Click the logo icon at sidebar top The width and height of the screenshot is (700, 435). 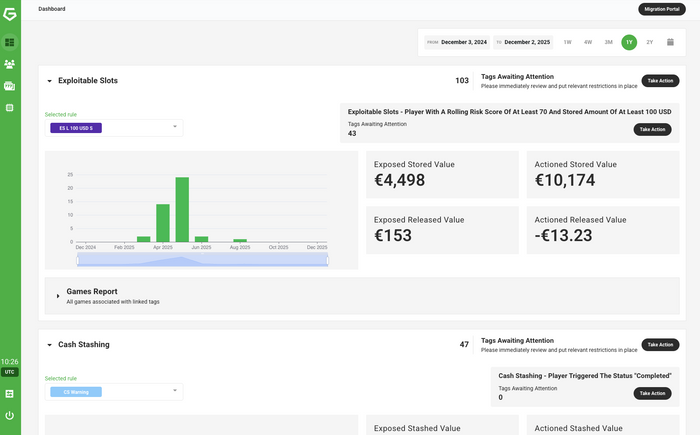[x=10, y=15]
